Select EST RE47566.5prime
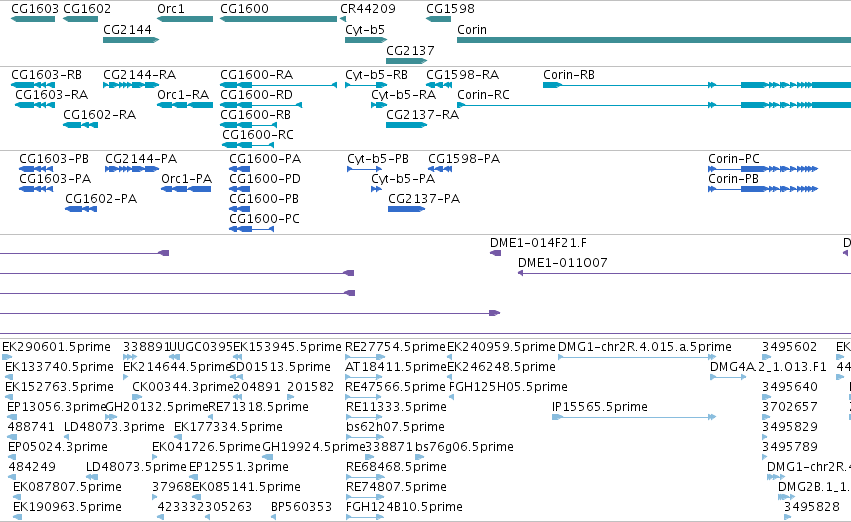851x522 pixels. click(364, 397)
